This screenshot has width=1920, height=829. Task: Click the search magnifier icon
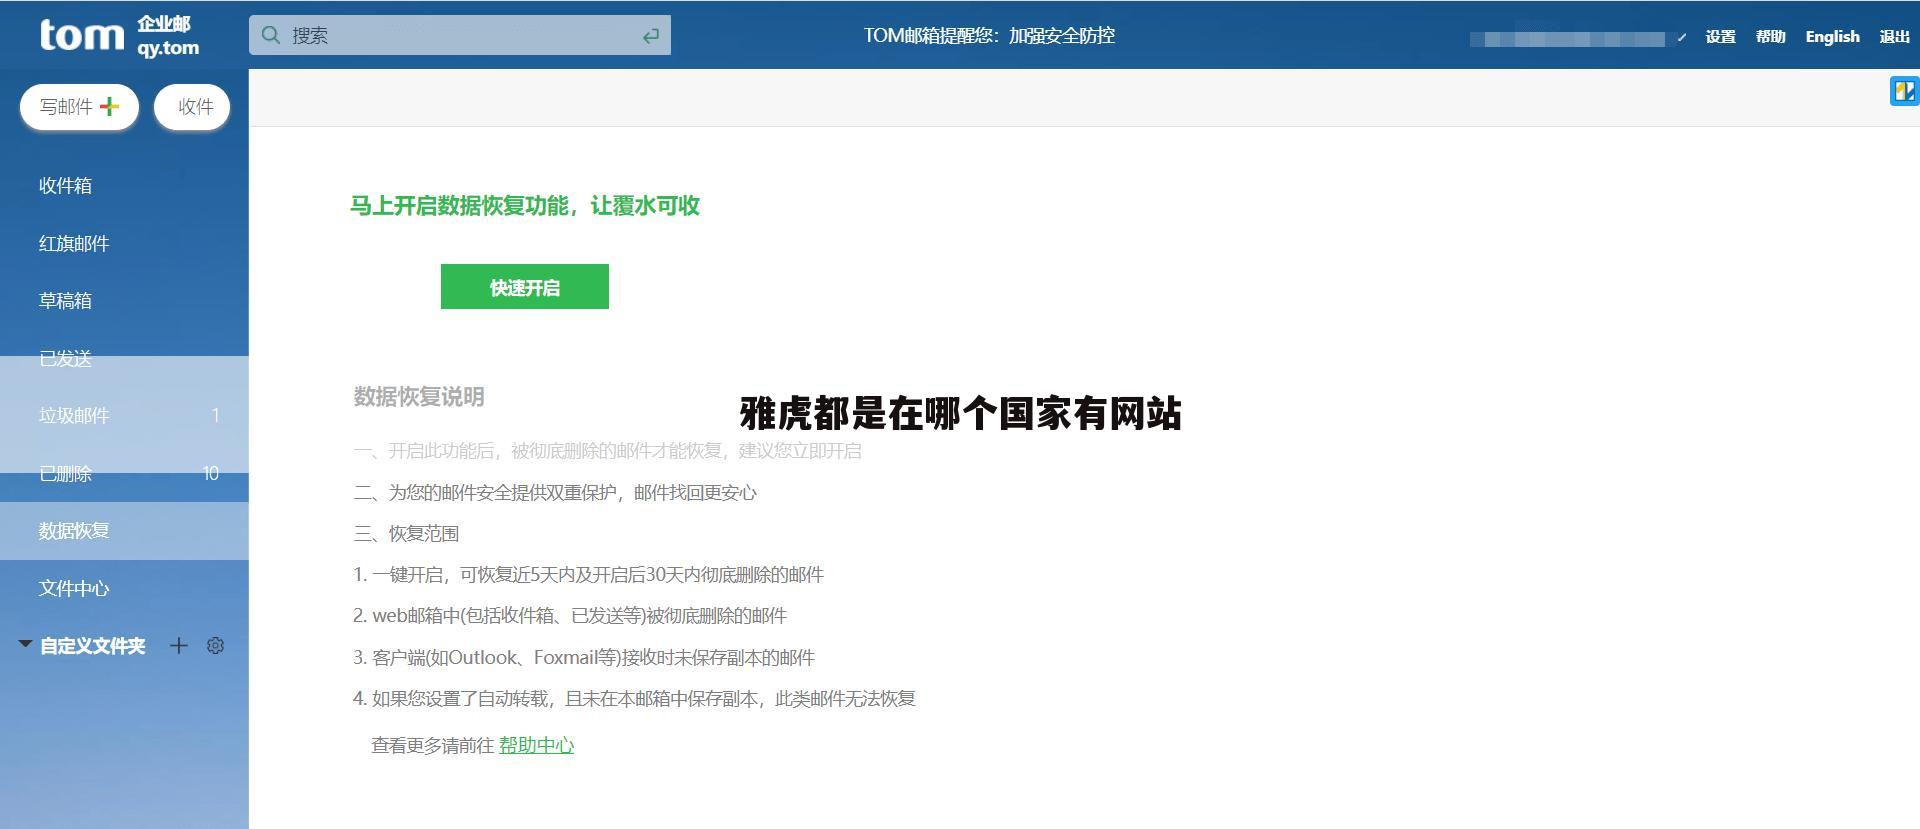pyautogui.click(x=270, y=35)
